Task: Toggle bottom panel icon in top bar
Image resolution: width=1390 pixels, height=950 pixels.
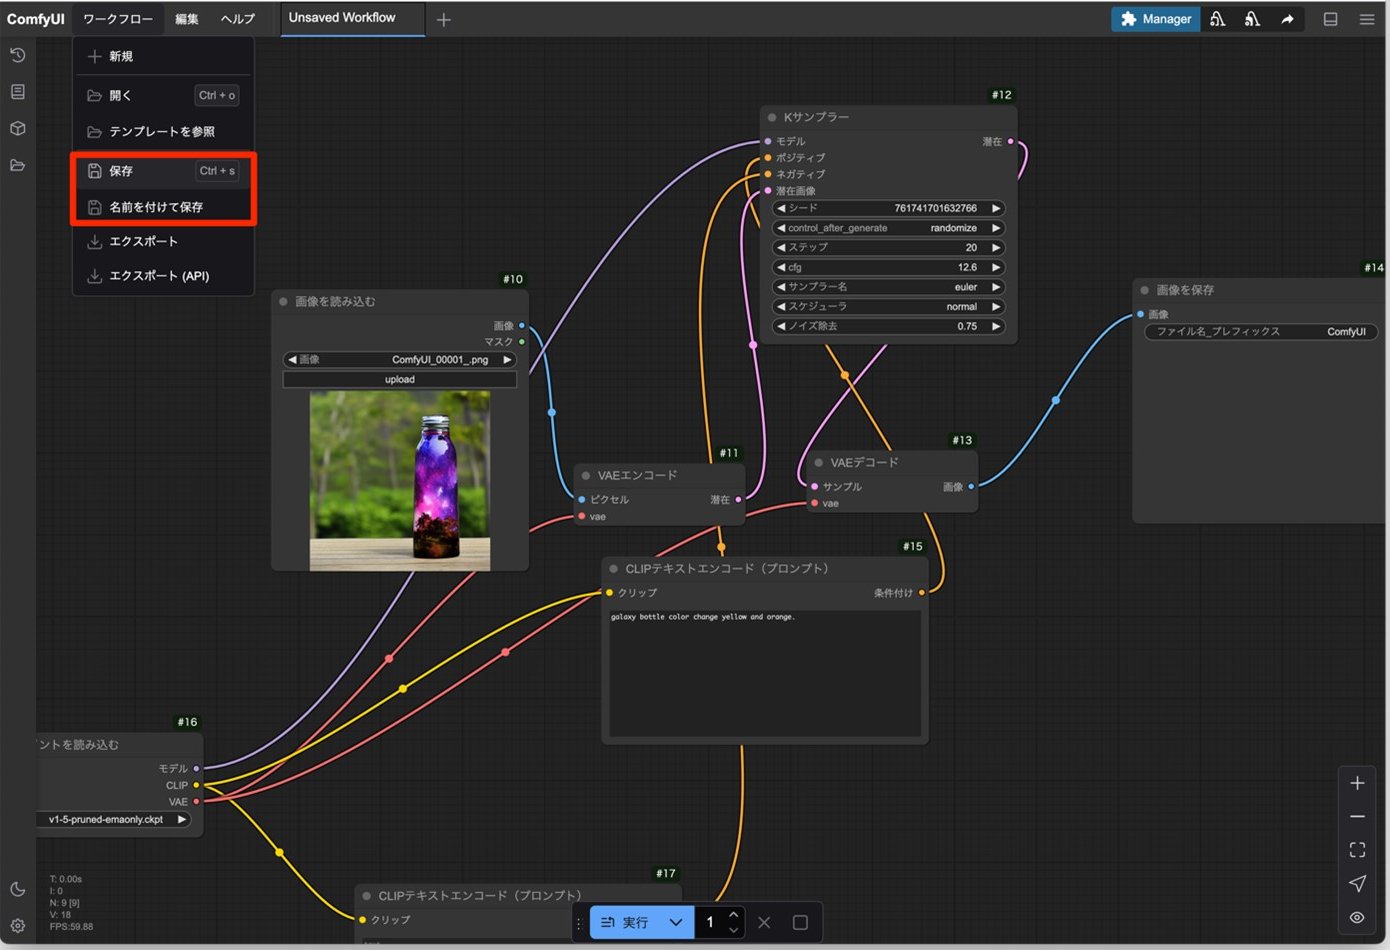Action: 1330,19
